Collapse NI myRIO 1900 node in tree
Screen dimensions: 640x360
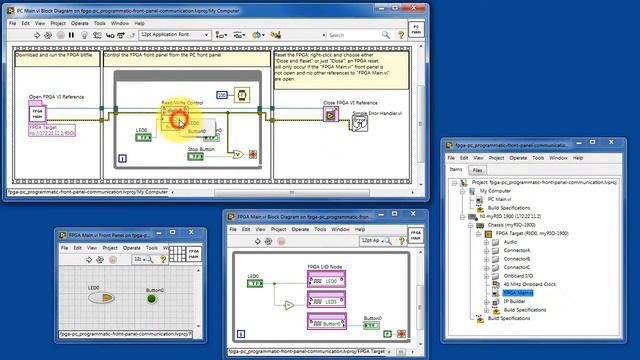click(x=462, y=217)
